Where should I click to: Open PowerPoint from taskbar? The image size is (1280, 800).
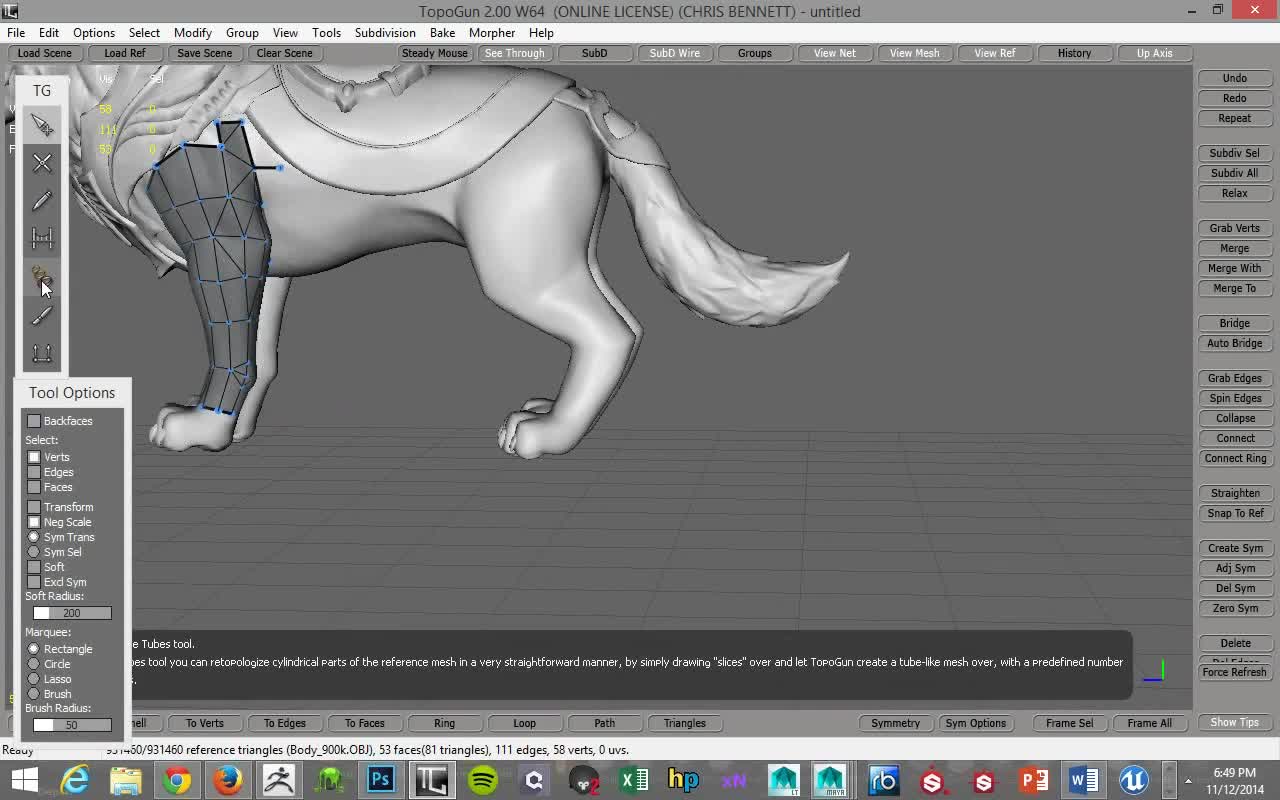1034,780
